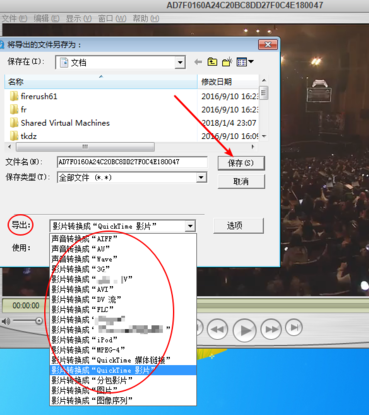Click the 保存(S) save button
369x415 pixels.
click(241, 163)
